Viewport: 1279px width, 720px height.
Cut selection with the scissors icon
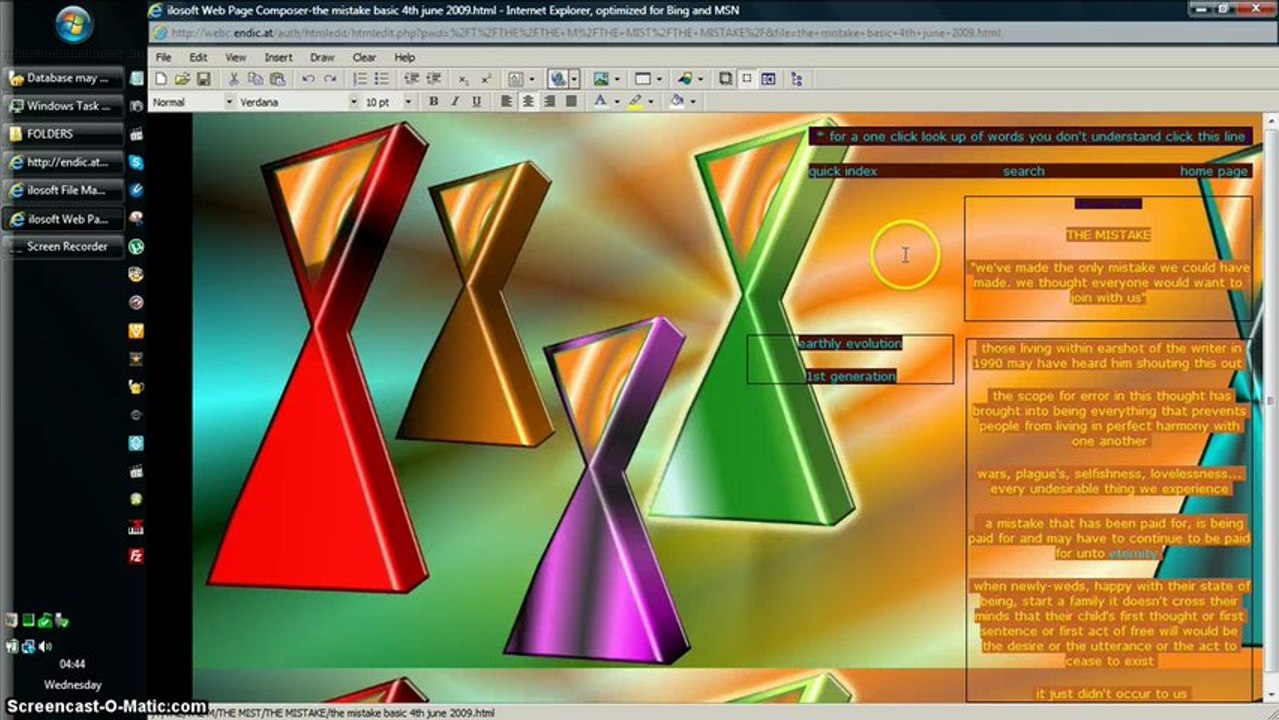click(x=233, y=79)
